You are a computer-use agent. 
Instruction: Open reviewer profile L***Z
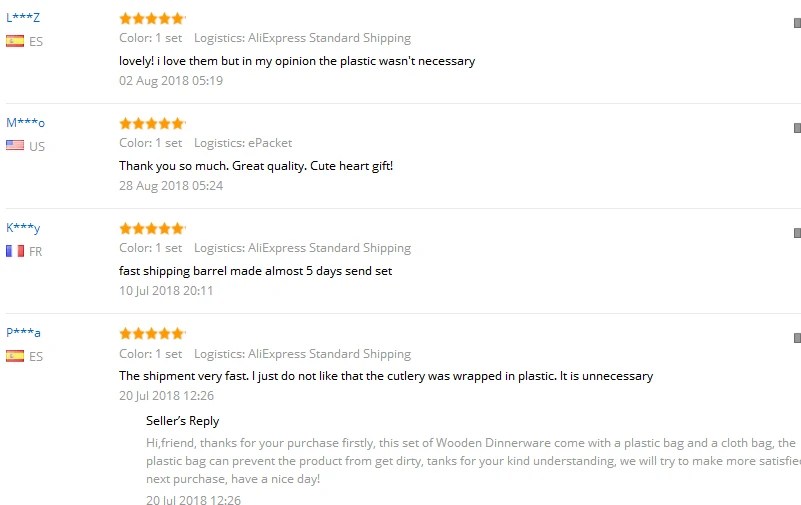tap(23, 17)
